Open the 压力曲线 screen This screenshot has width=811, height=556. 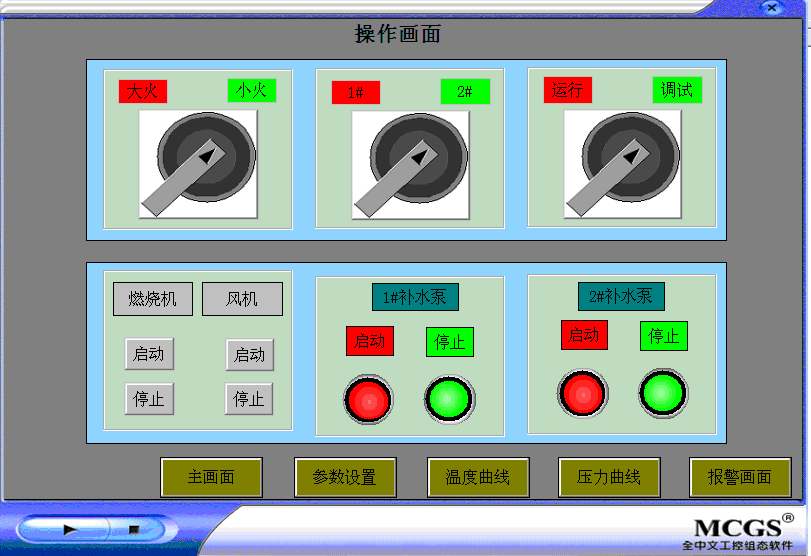(x=609, y=477)
